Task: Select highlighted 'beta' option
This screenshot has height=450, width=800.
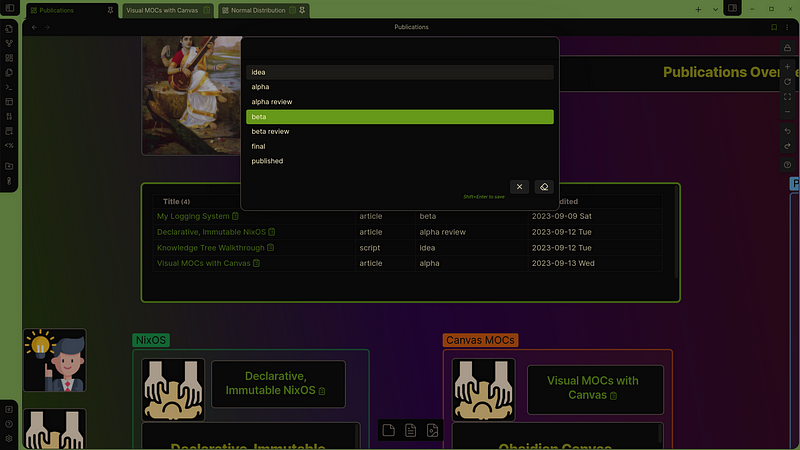Action: [399, 117]
